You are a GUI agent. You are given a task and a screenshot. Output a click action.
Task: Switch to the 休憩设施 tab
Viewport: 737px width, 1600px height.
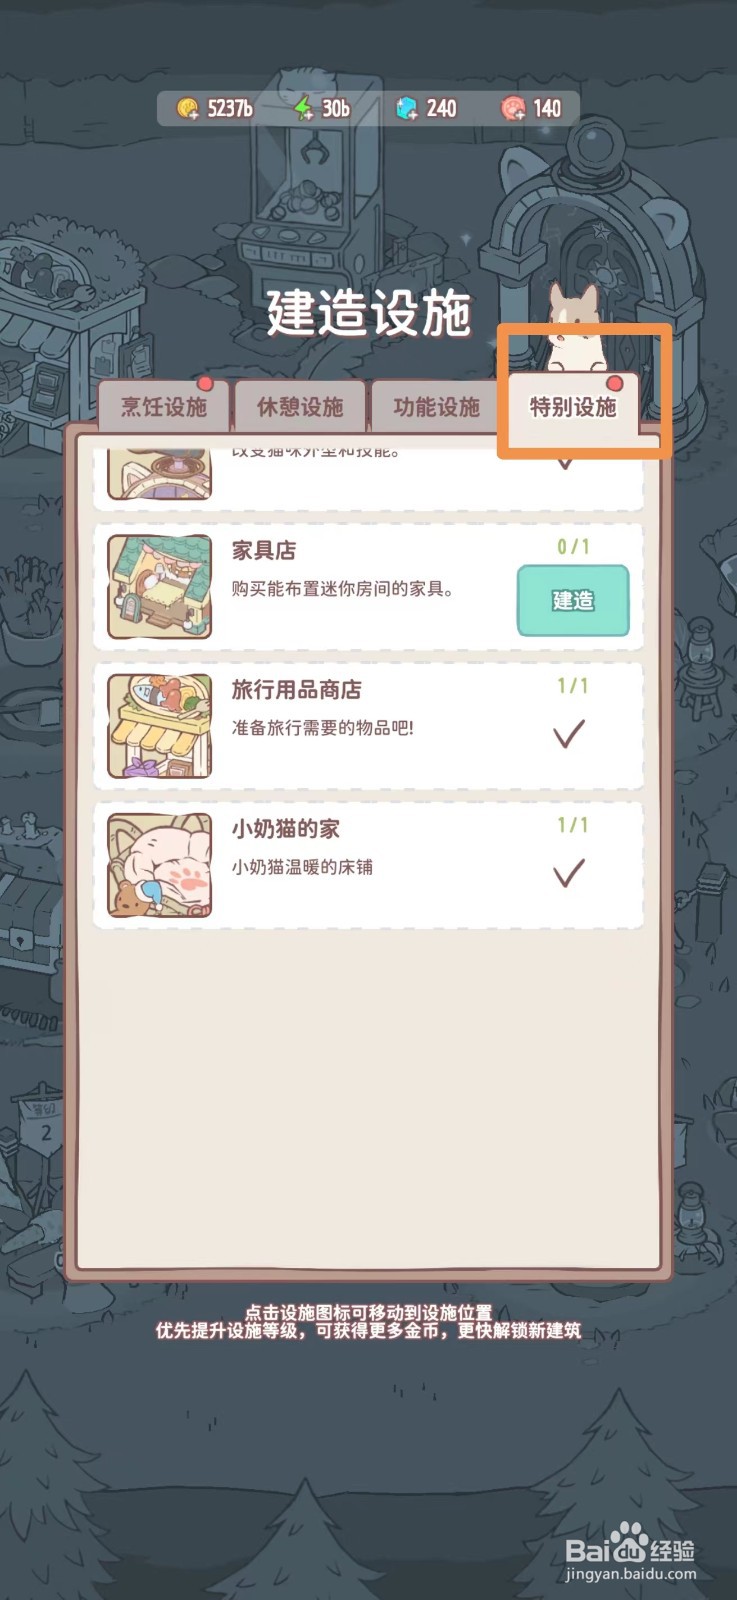coord(300,406)
